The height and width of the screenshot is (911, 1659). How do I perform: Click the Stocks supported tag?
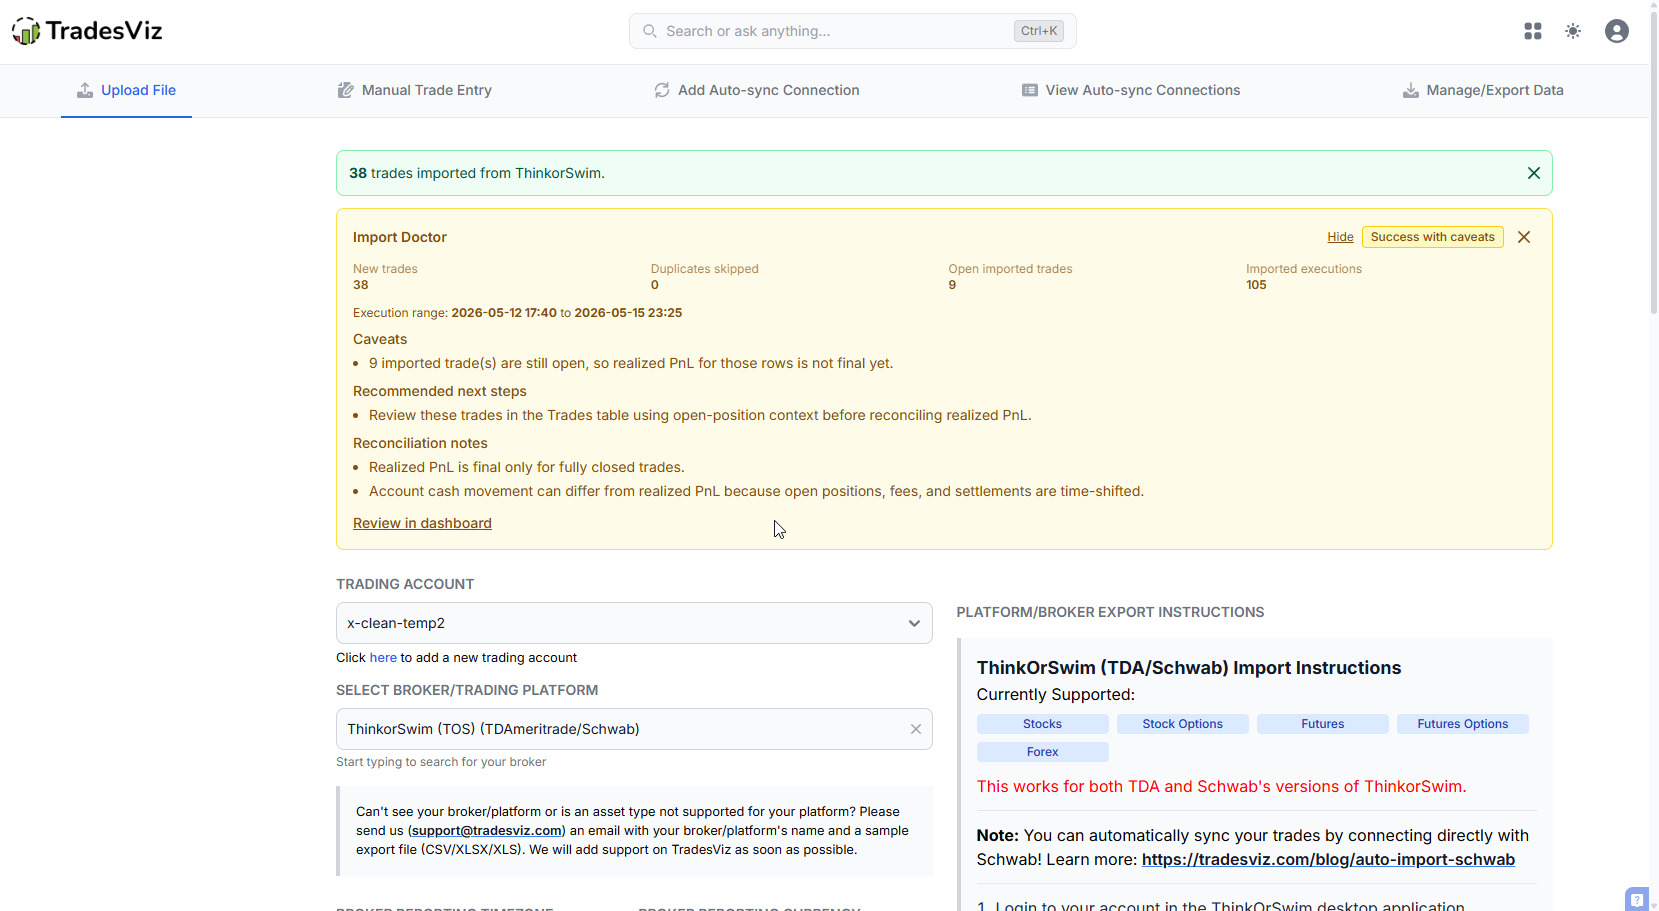[1042, 724]
